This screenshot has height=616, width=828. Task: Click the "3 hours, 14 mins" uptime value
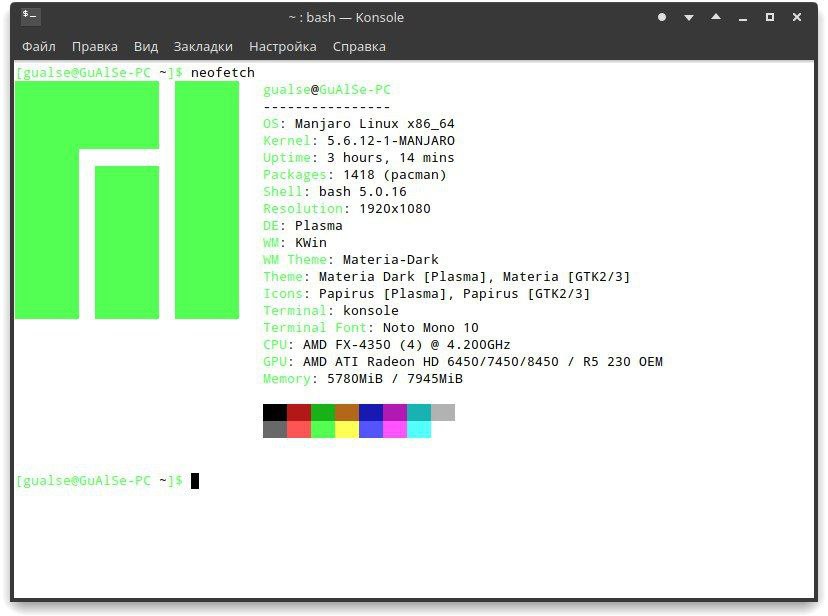click(390, 157)
